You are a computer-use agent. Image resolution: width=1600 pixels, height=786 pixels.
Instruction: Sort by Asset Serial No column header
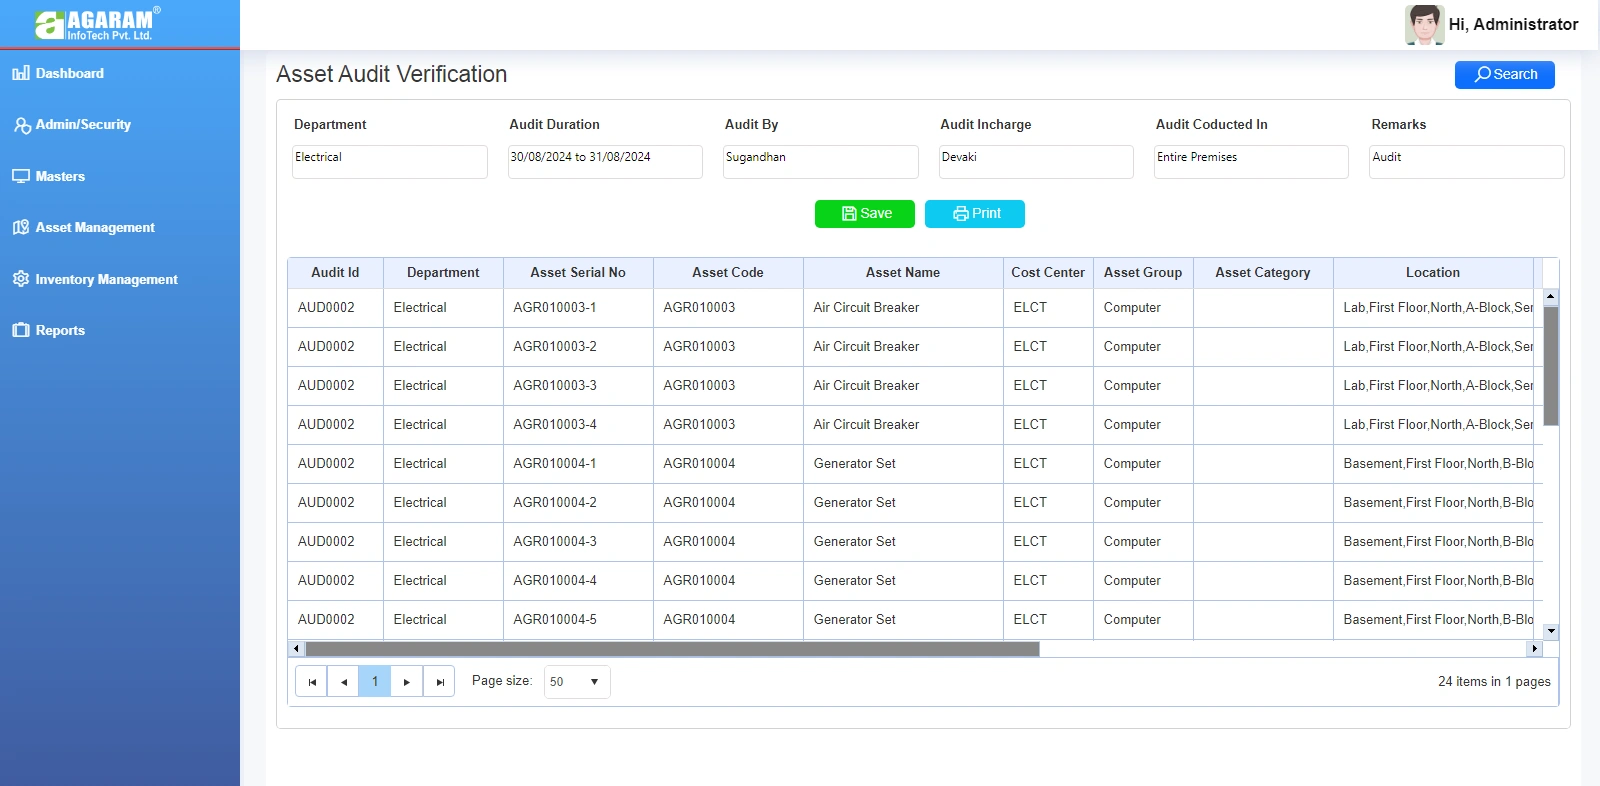click(578, 273)
